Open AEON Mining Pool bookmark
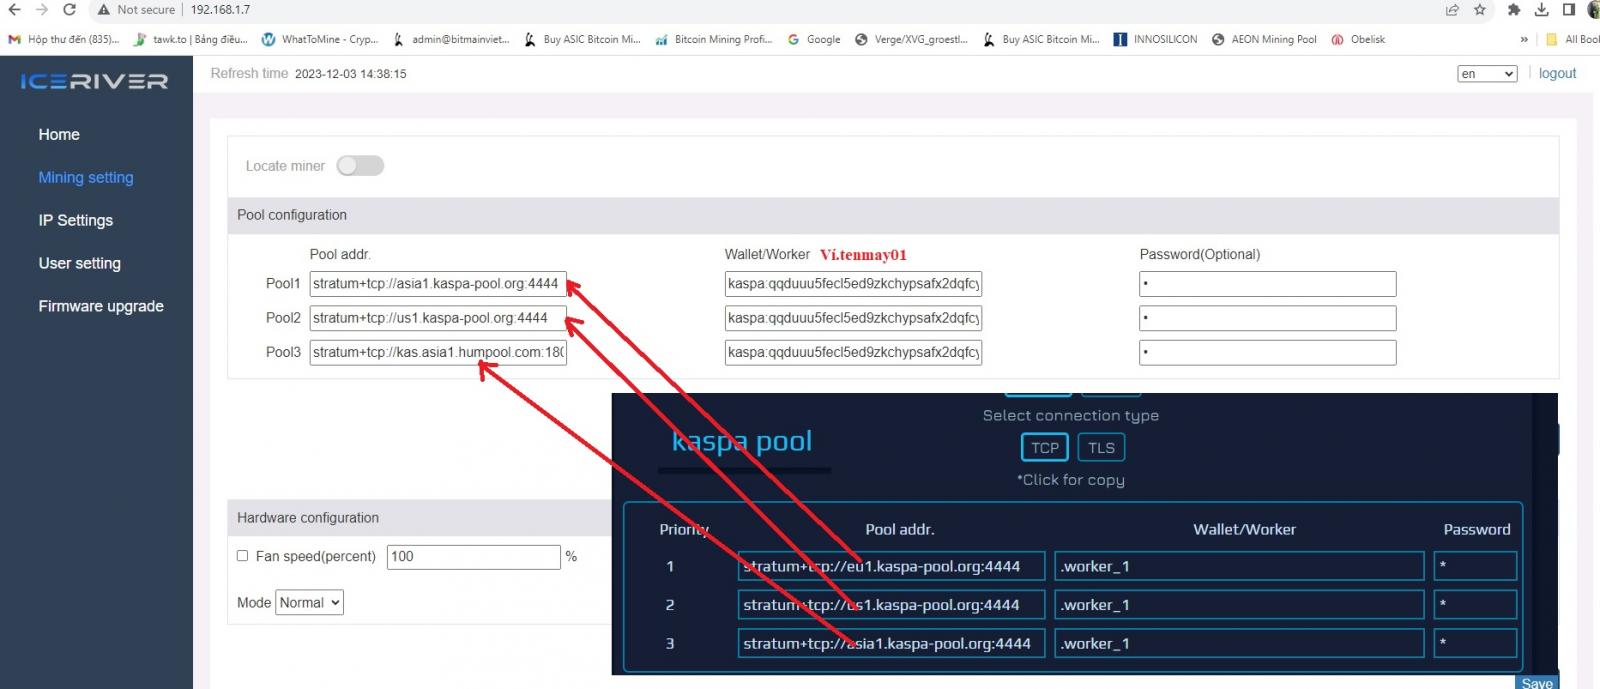The width and height of the screenshot is (1600, 689). (x=1264, y=39)
